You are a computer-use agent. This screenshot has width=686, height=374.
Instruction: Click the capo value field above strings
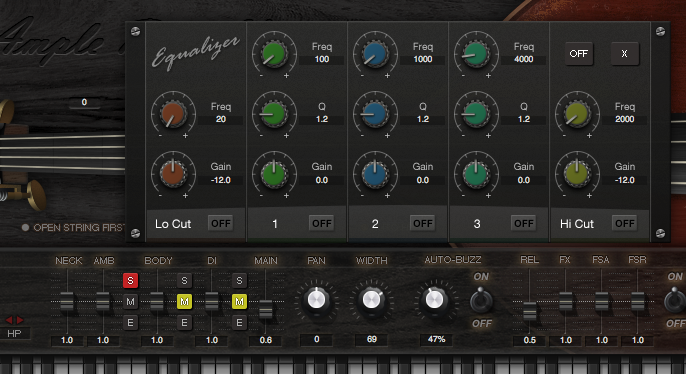(x=84, y=102)
